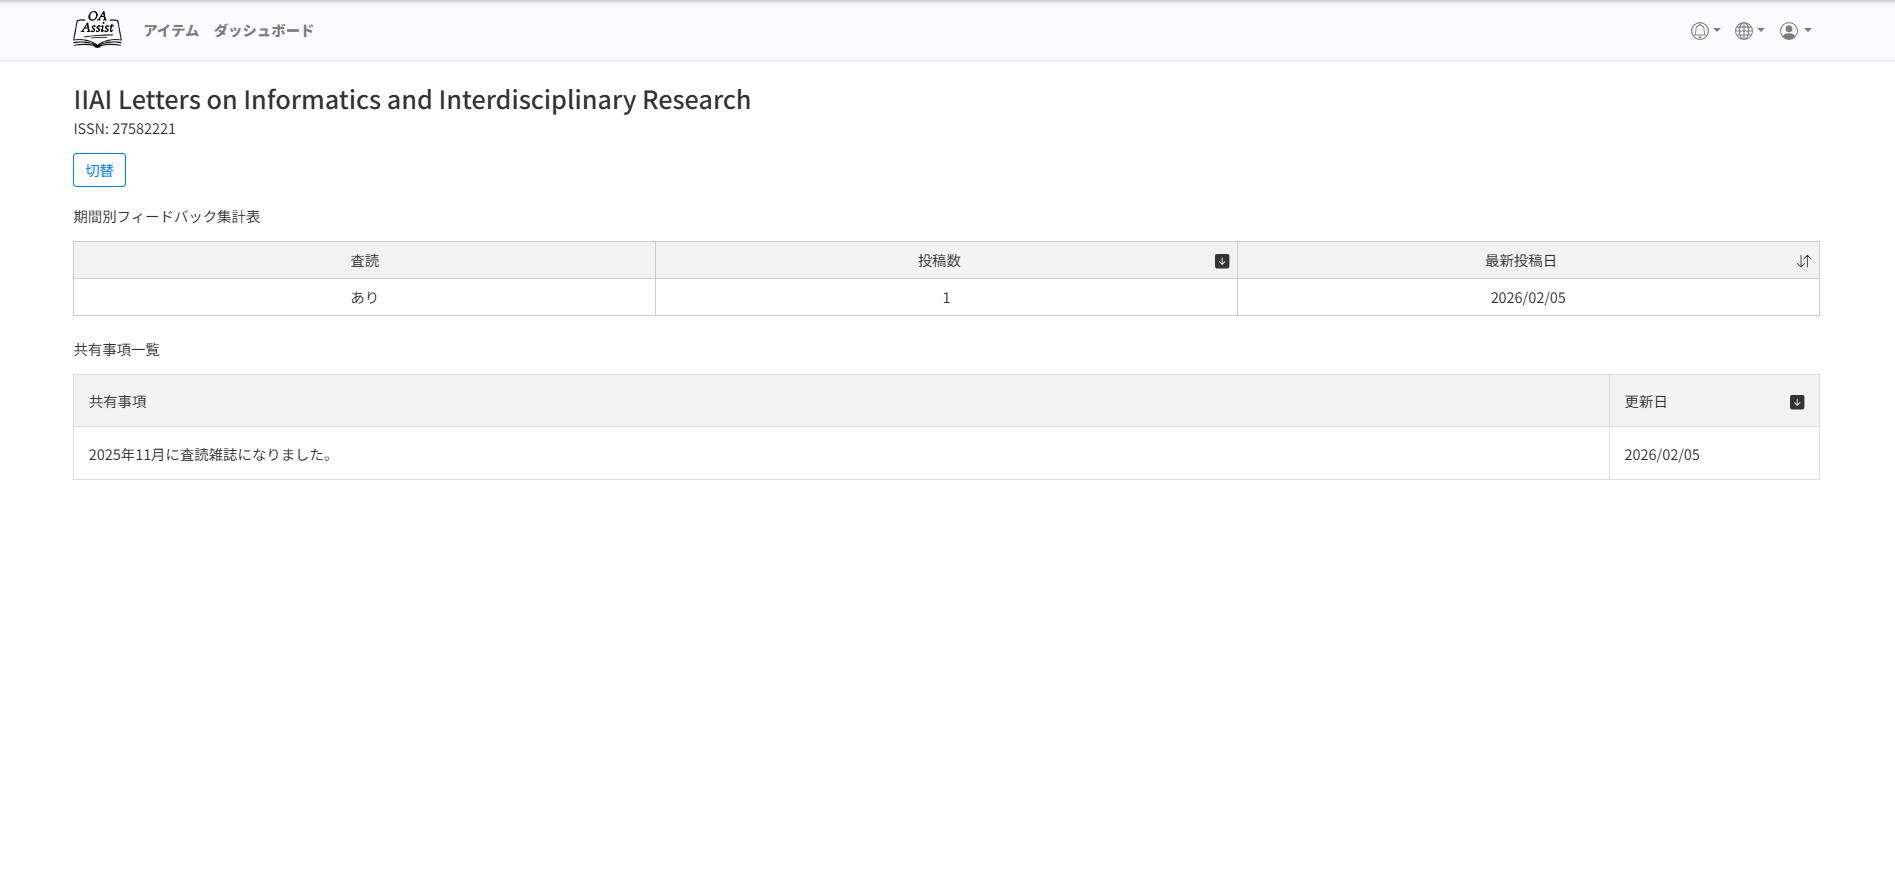Open the notifications bell menu
Screen dimensions: 1895x884
coord(1704,31)
